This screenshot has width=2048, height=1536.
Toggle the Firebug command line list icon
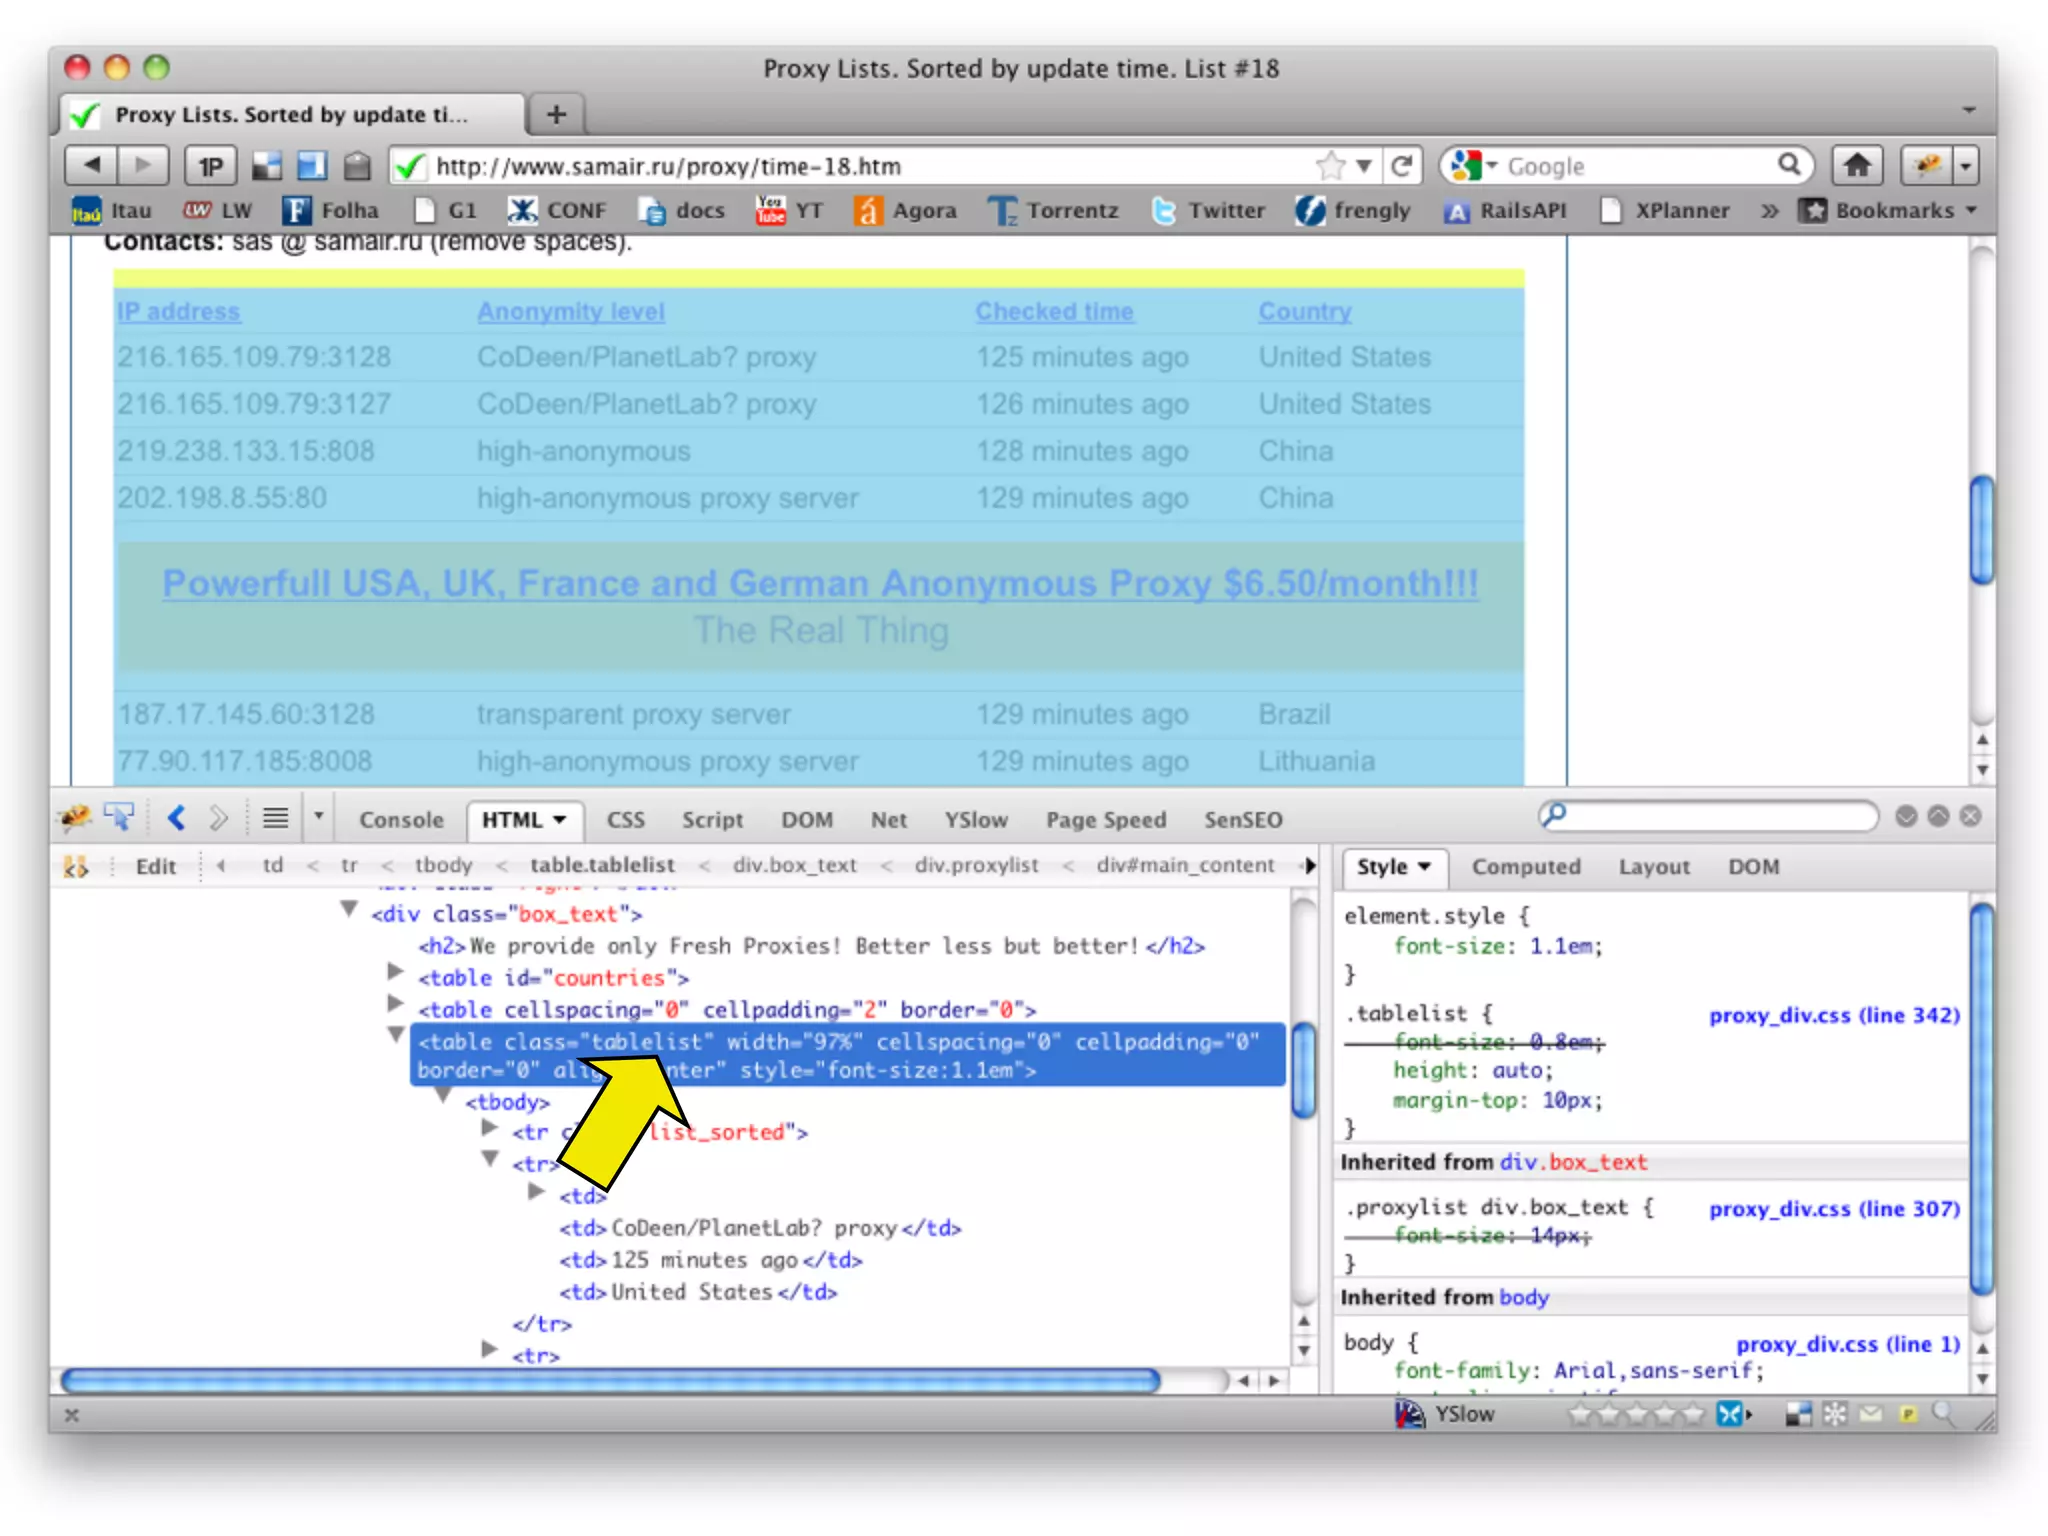[275, 818]
